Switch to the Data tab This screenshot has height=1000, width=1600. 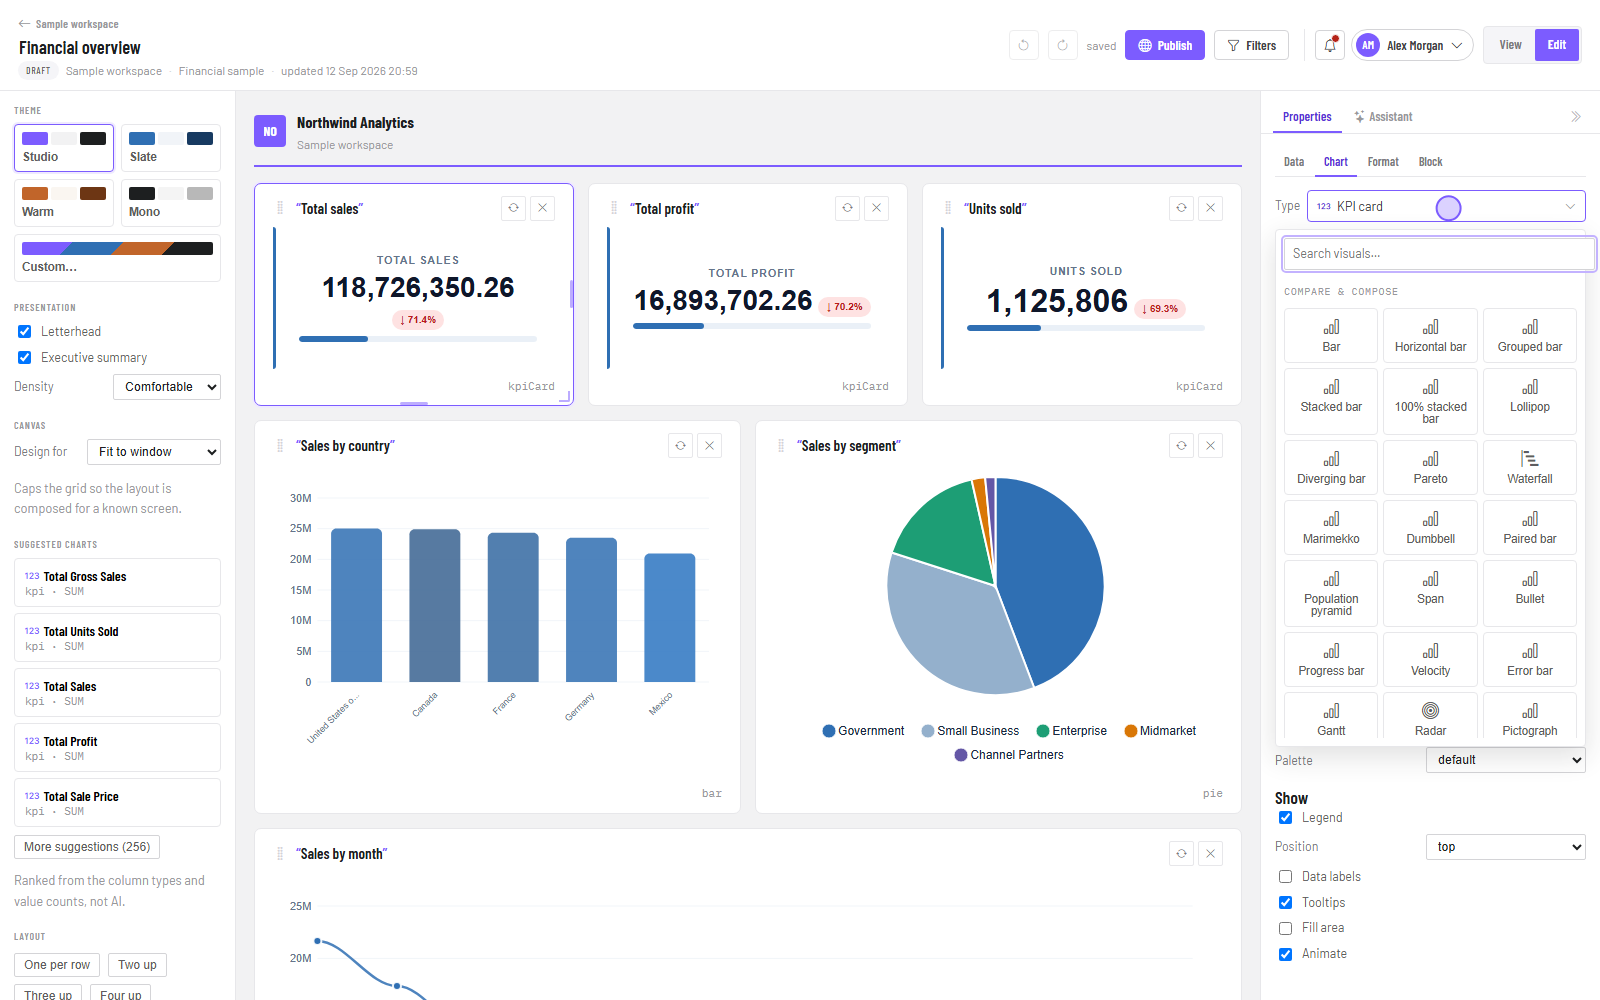click(x=1294, y=162)
